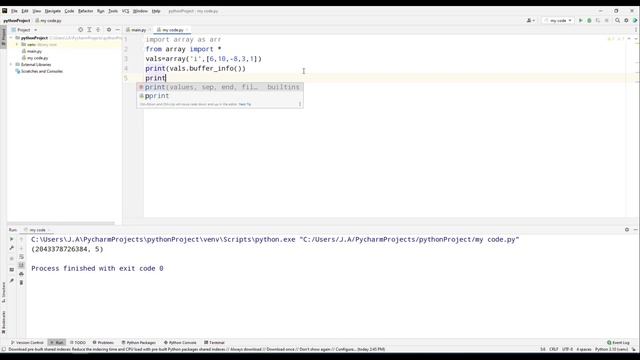Open Project panel options gear
This screenshot has width=640, height=360.
point(109,30)
